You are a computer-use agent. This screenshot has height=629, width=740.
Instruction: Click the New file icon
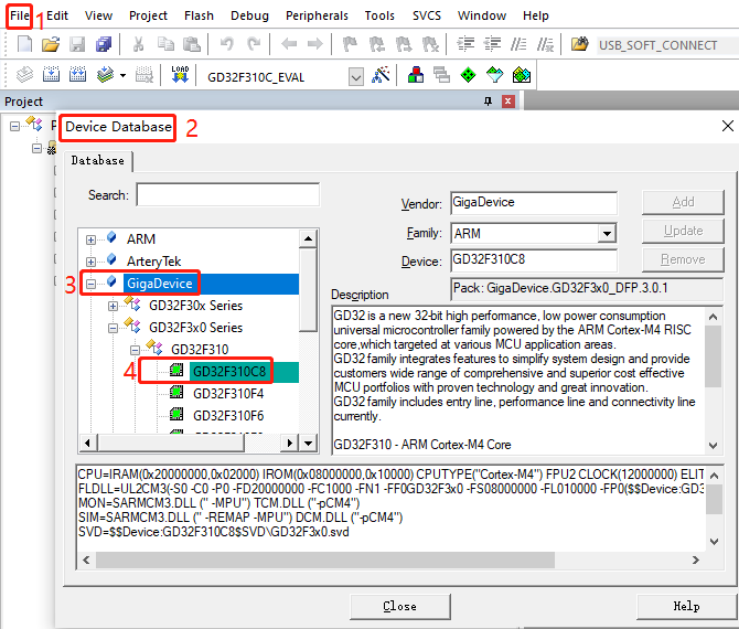[25, 45]
